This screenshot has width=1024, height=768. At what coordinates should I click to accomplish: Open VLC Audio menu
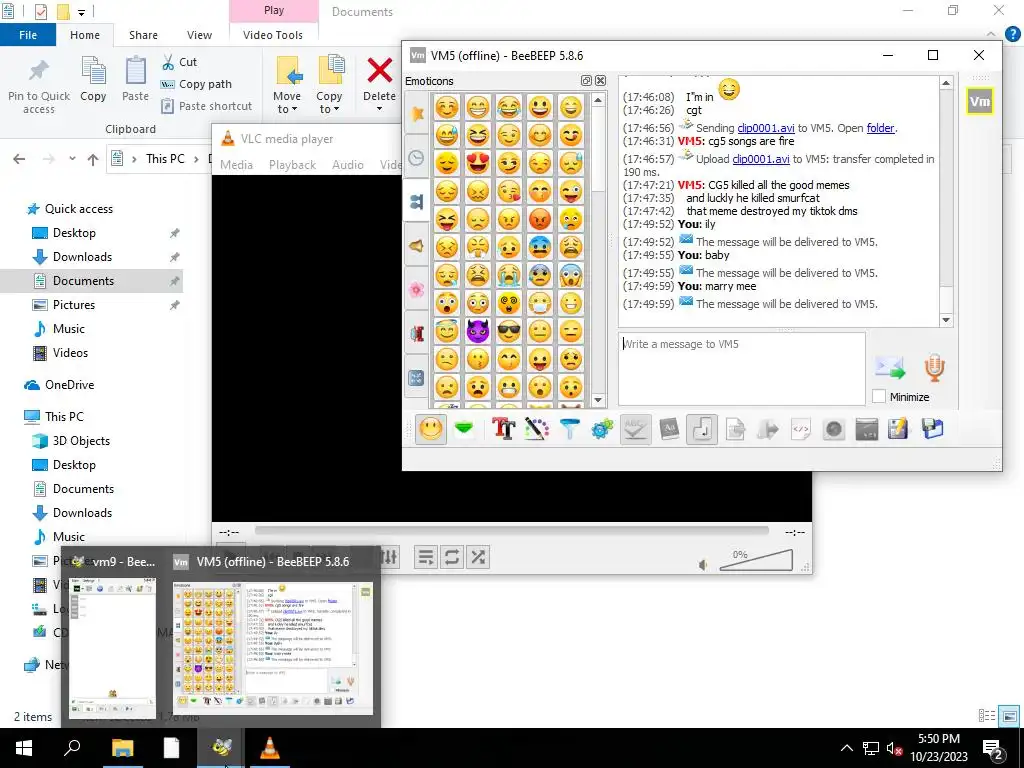click(347, 165)
